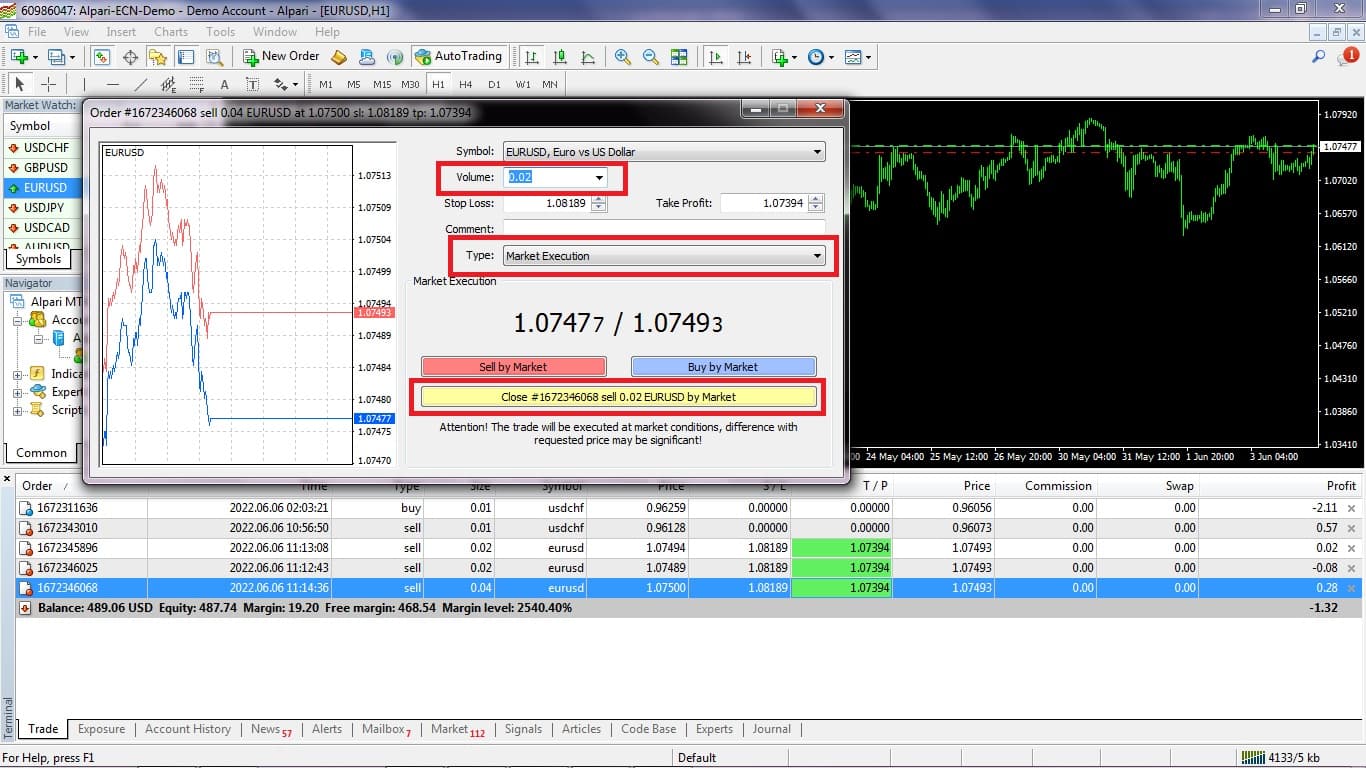Select the horizontal line drawing tool
This screenshot has height=768, width=1366.
pos(113,84)
